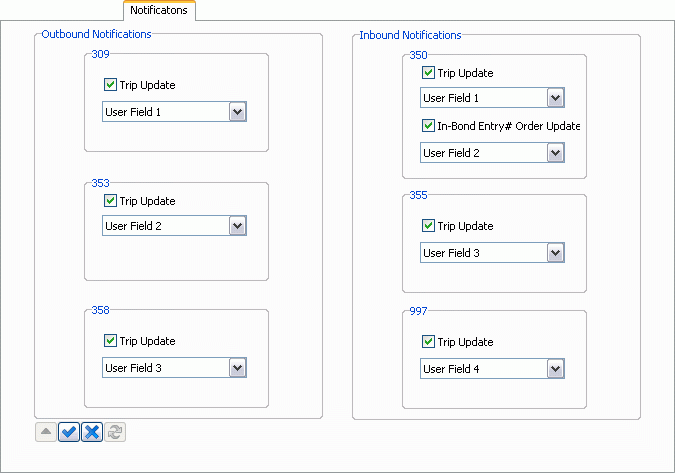This screenshot has width=675, height=473.
Task: Expand User Field 4 dropdown under 997
Action: [556, 369]
